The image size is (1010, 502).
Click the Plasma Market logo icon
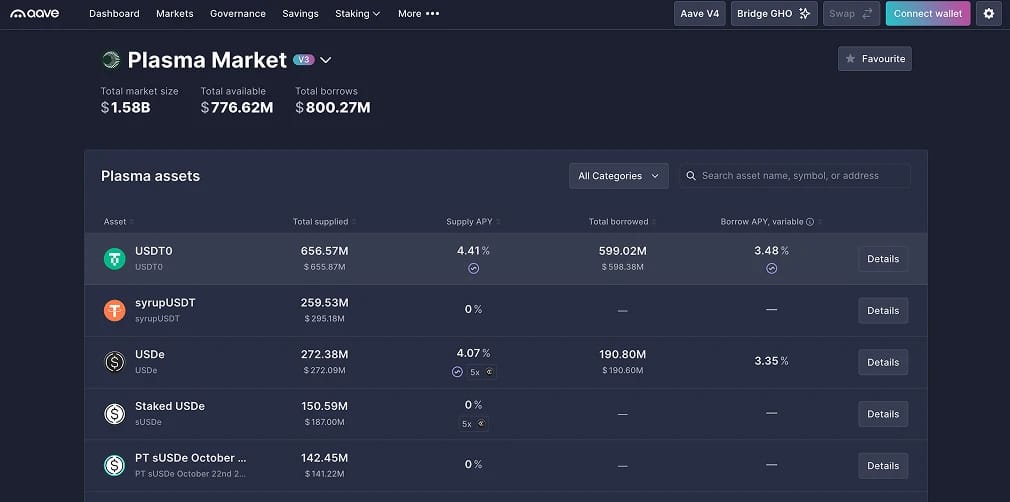111,60
